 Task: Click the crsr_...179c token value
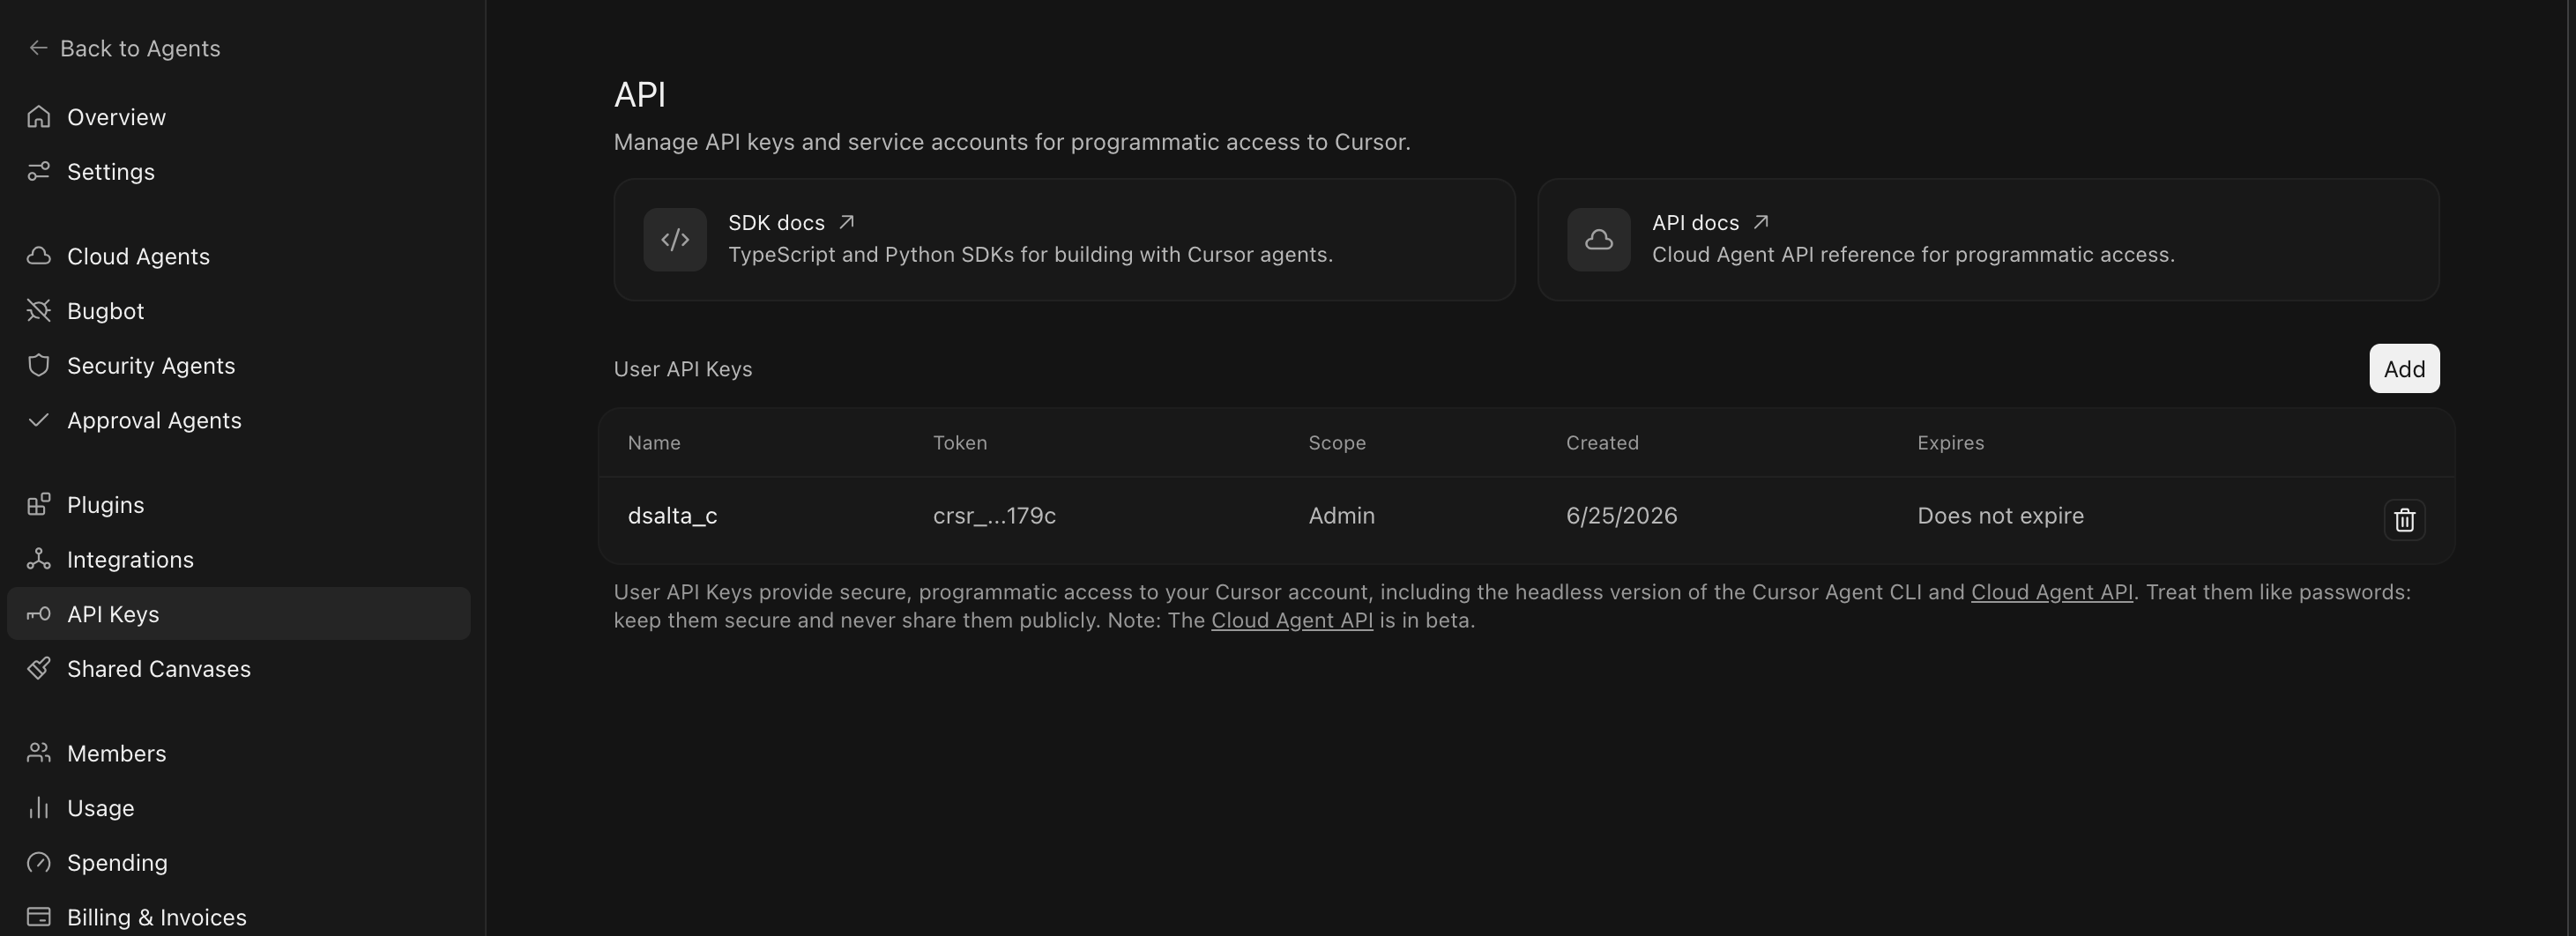coord(994,516)
